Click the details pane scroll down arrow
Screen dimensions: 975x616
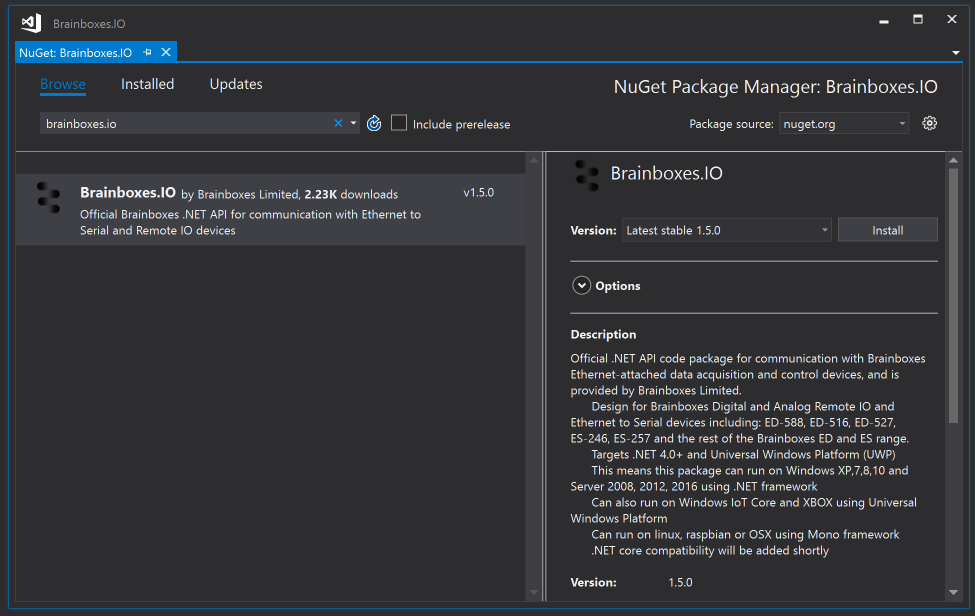[x=953, y=592]
